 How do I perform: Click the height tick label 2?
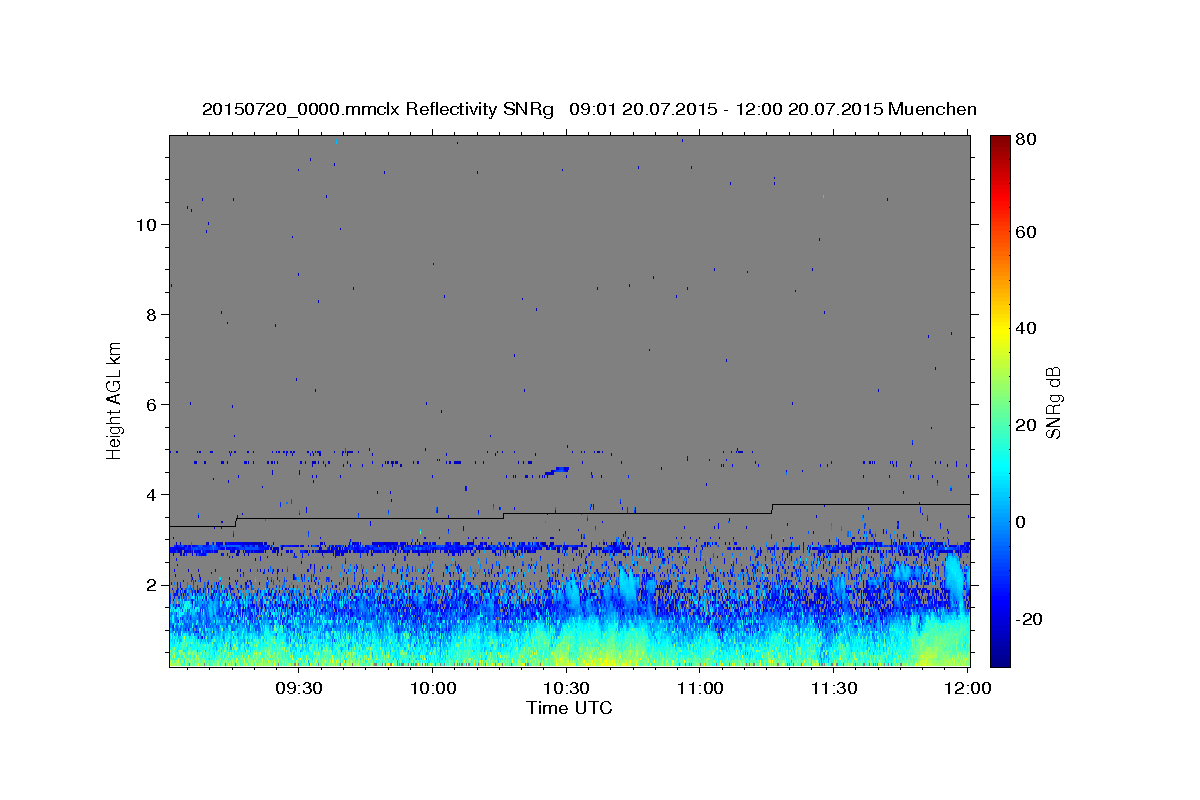151,584
